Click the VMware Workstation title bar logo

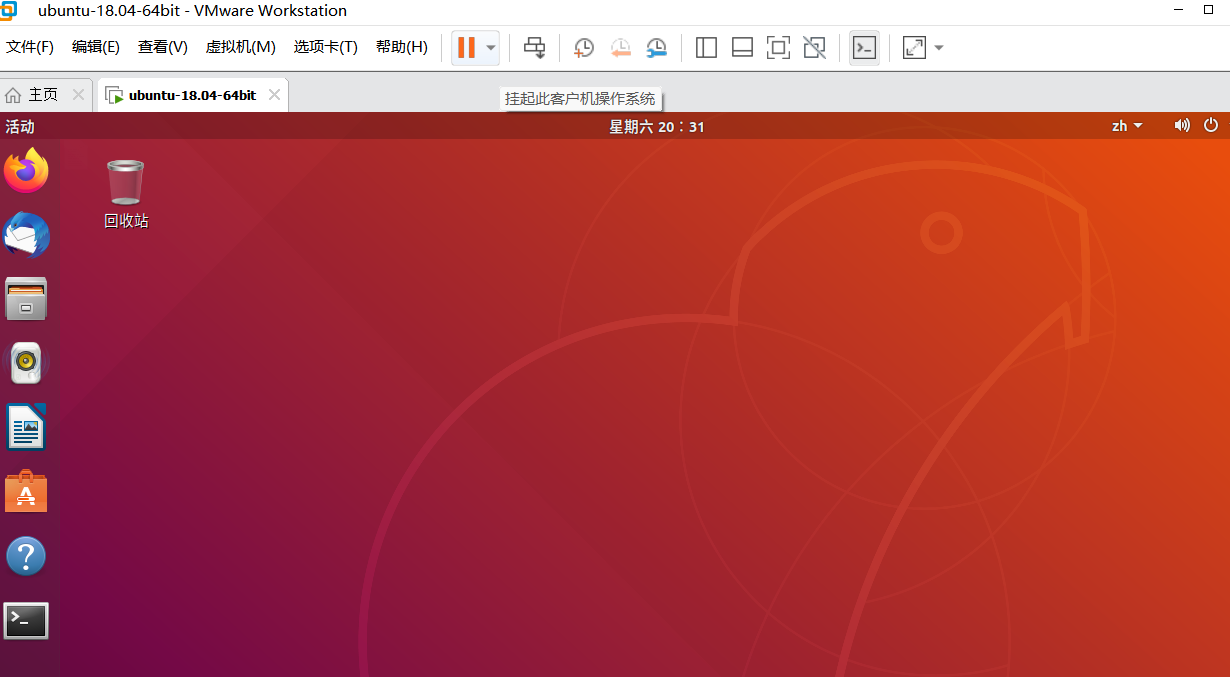pyautogui.click(x=8, y=11)
